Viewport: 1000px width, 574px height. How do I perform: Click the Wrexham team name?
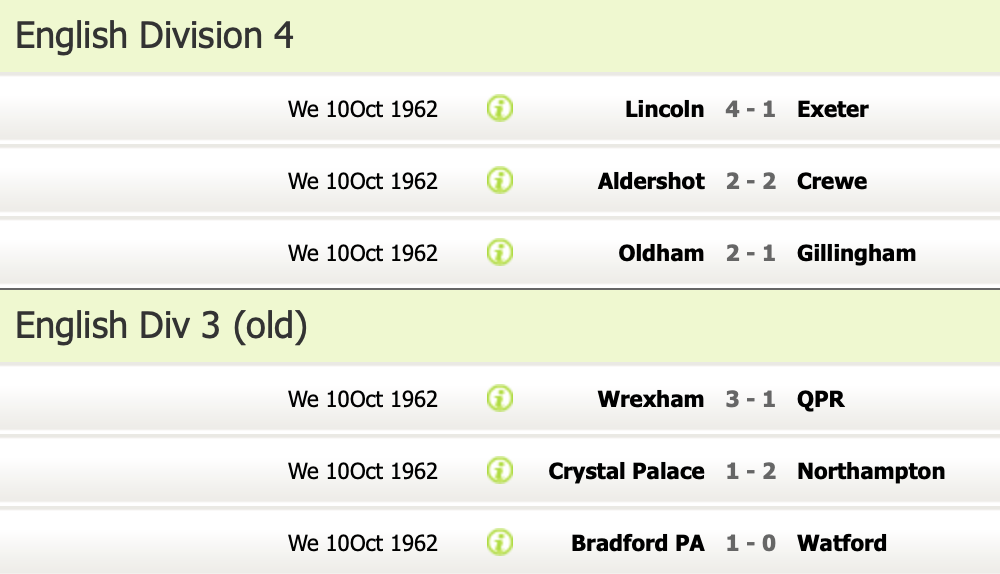coord(651,399)
